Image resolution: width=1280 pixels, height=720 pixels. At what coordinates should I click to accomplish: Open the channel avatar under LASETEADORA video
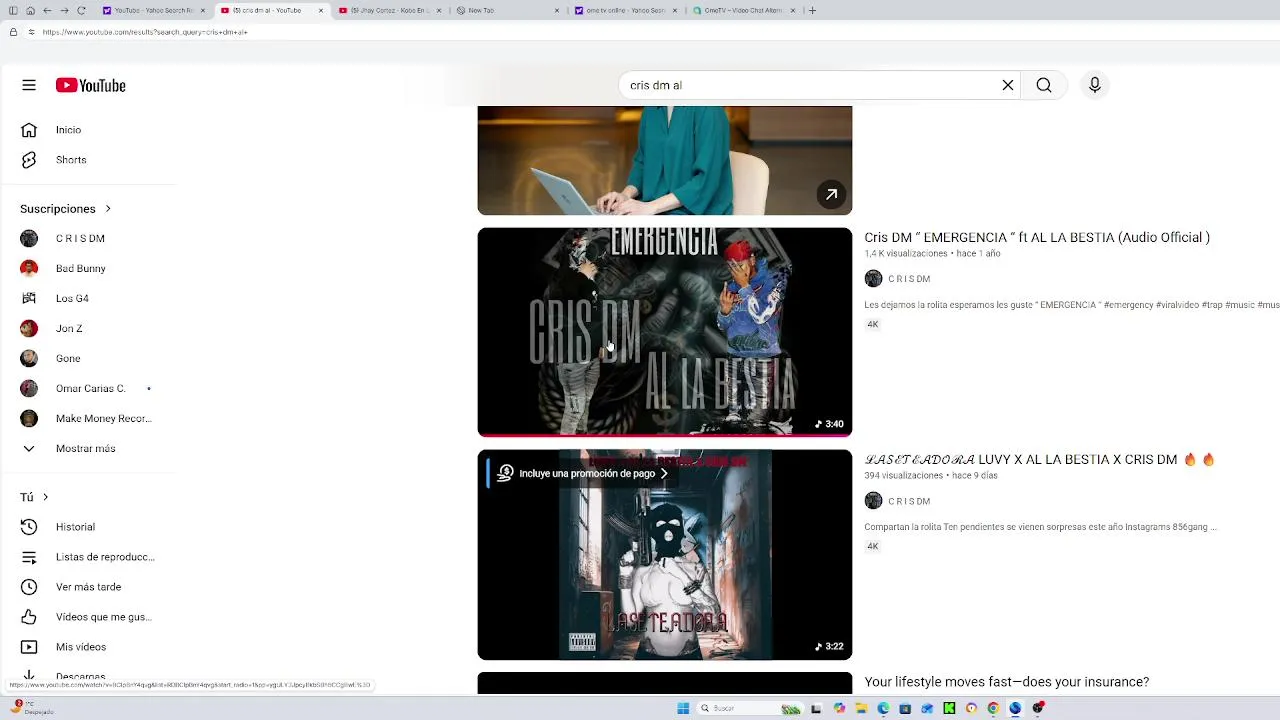click(873, 501)
